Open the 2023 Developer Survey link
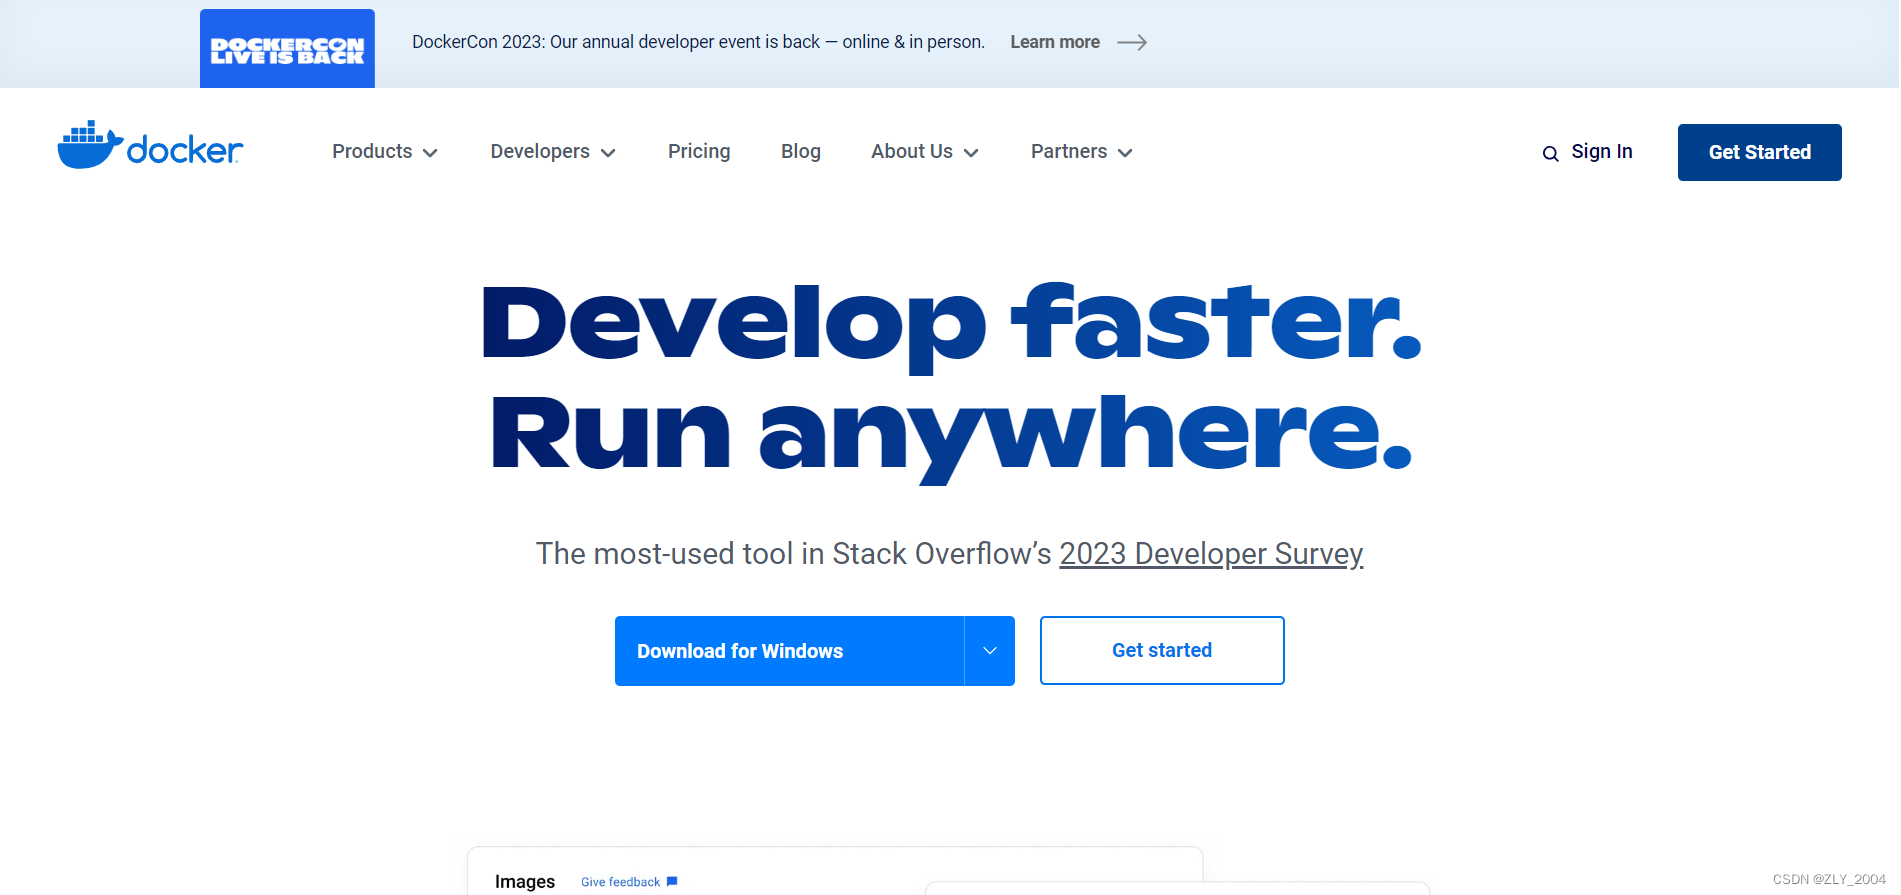Image resolution: width=1901 pixels, height=895 pixels. click(1211, 554)
